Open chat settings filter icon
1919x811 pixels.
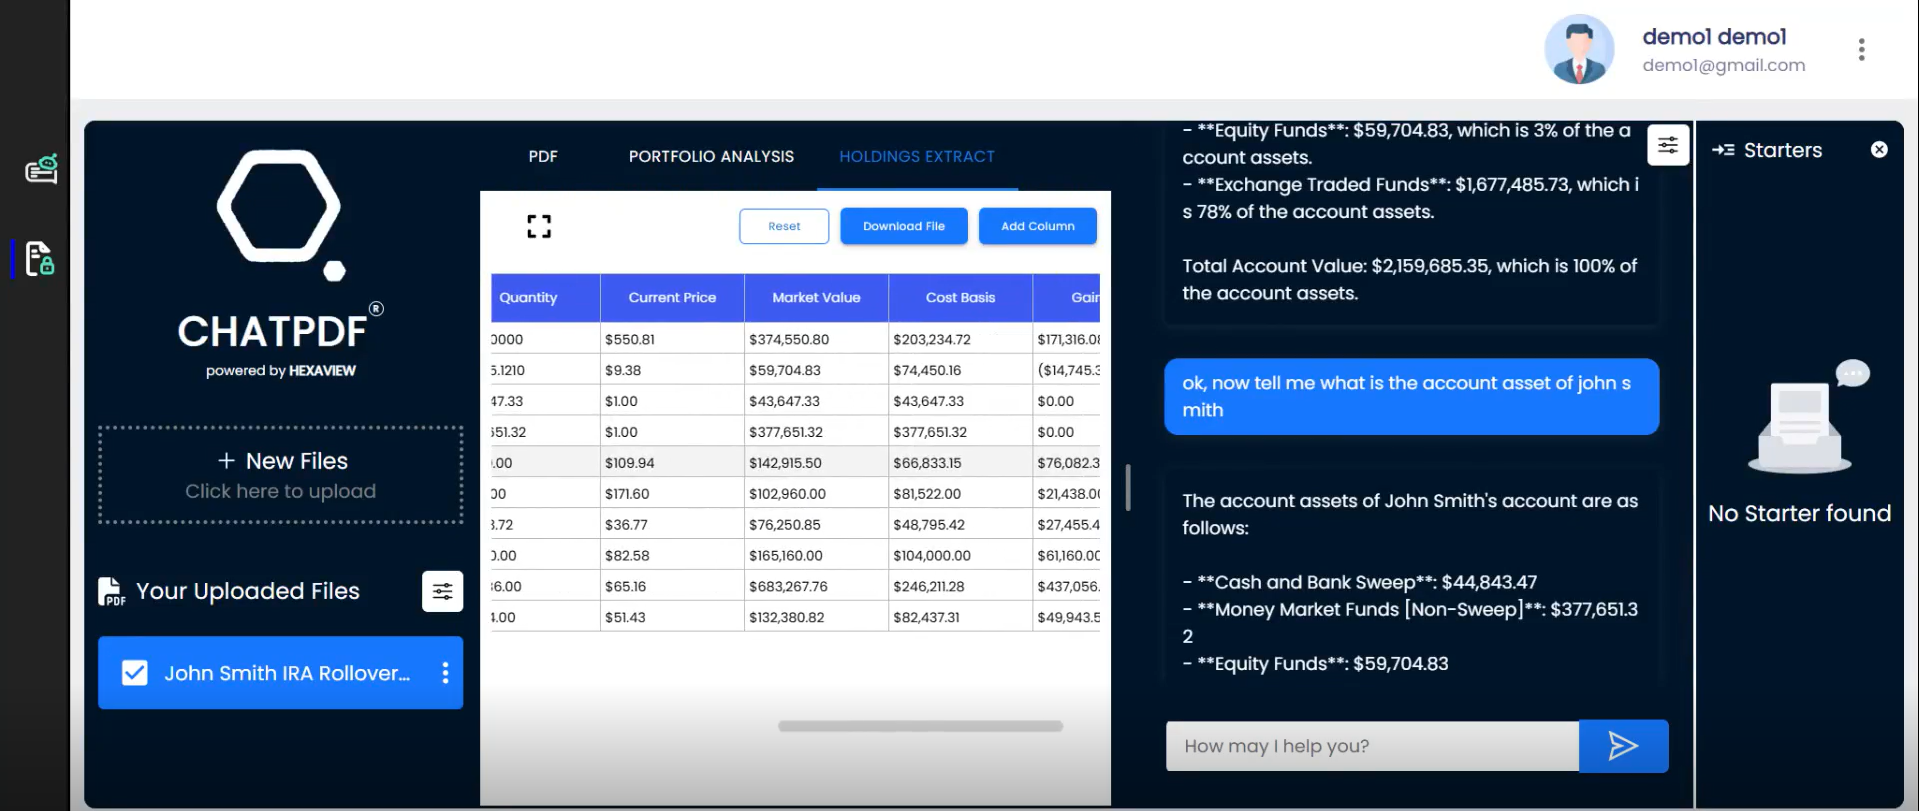click(1667, 146)
